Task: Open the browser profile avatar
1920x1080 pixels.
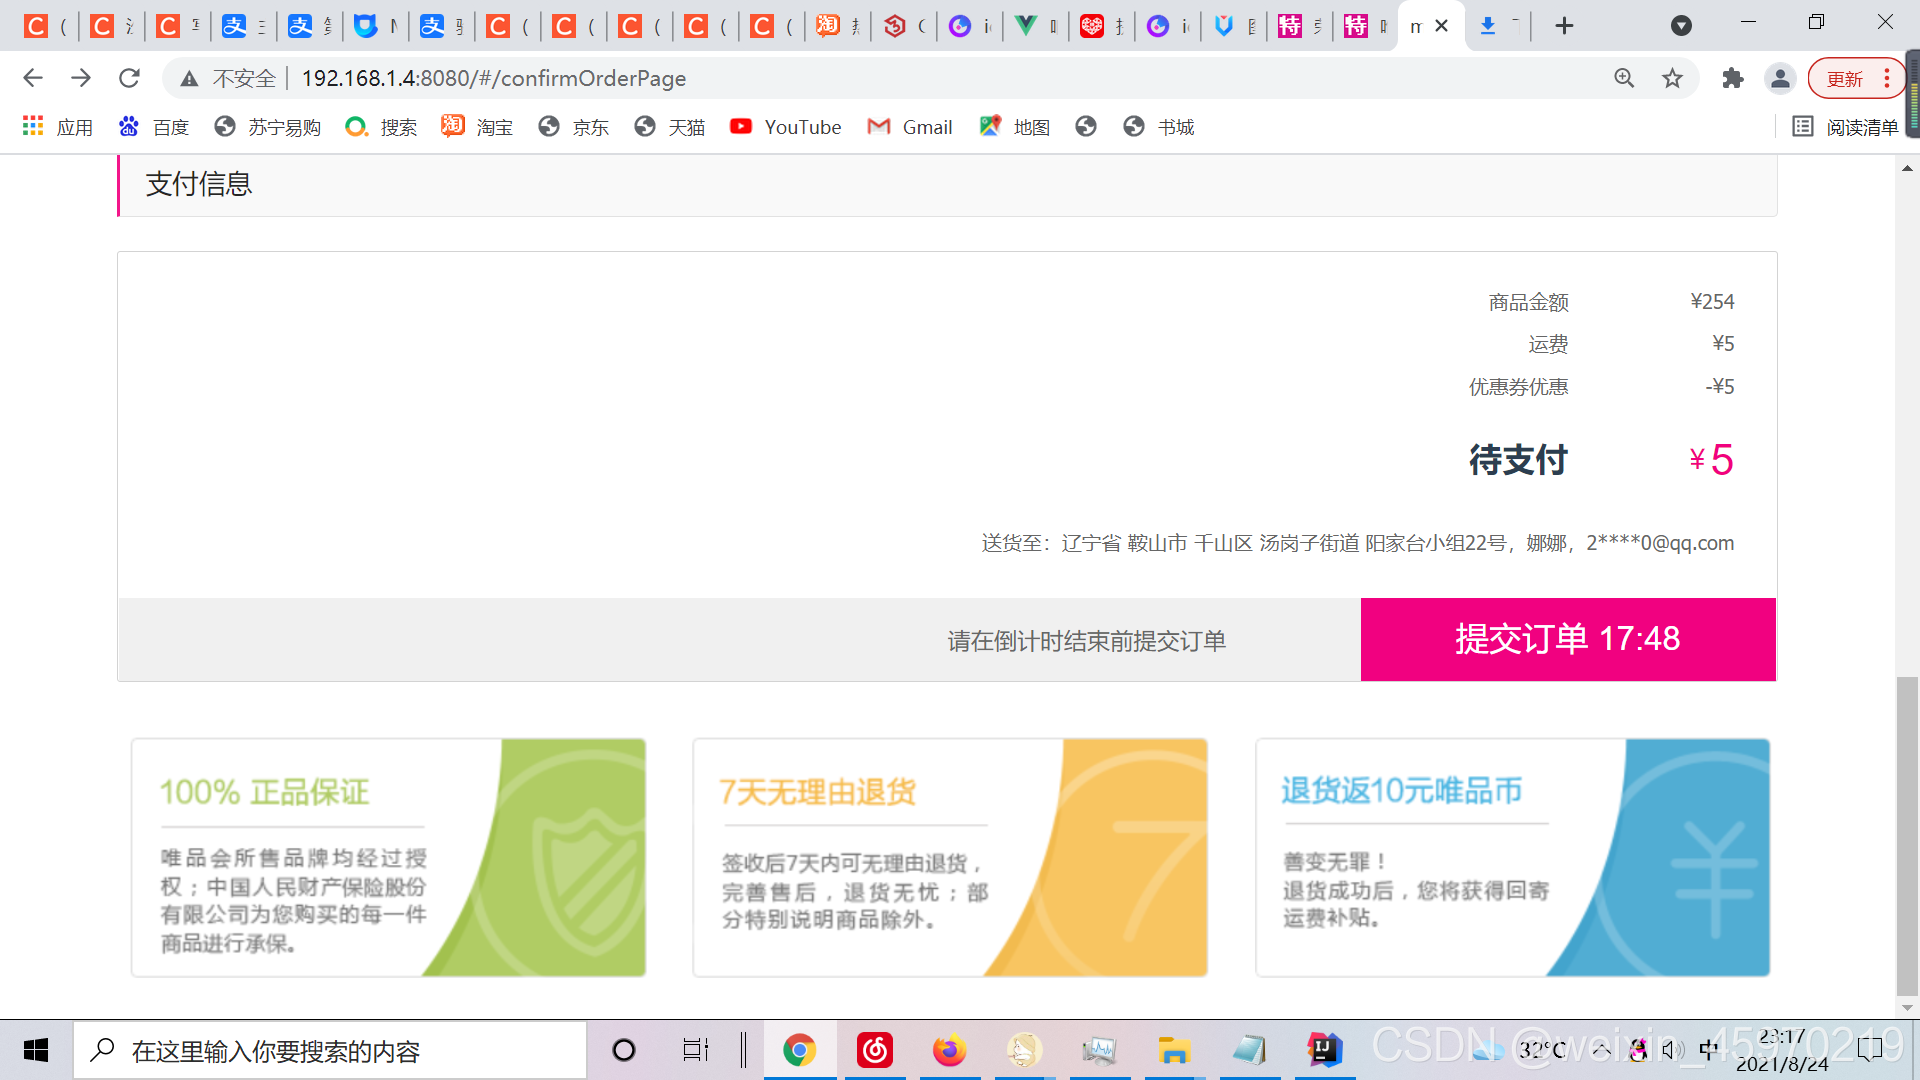Action: click(x=1781, y=78)
